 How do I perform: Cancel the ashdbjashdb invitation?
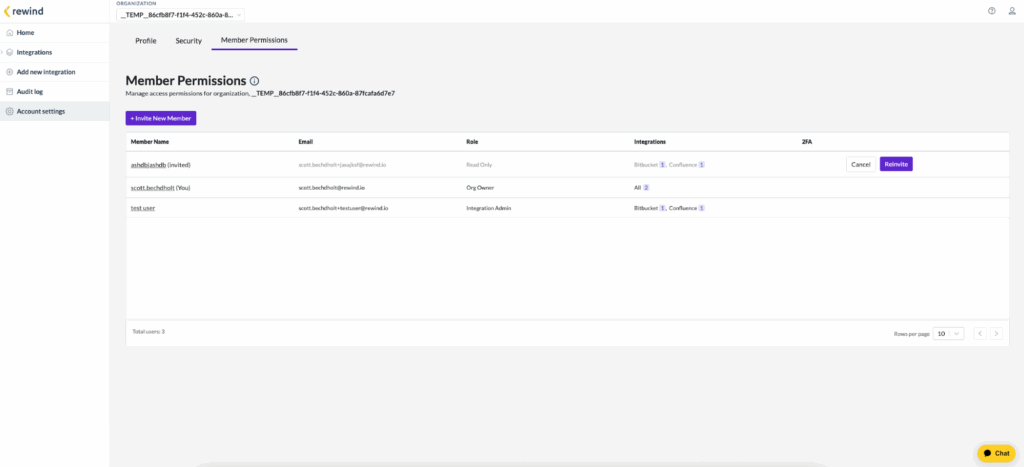click(861, 165)
